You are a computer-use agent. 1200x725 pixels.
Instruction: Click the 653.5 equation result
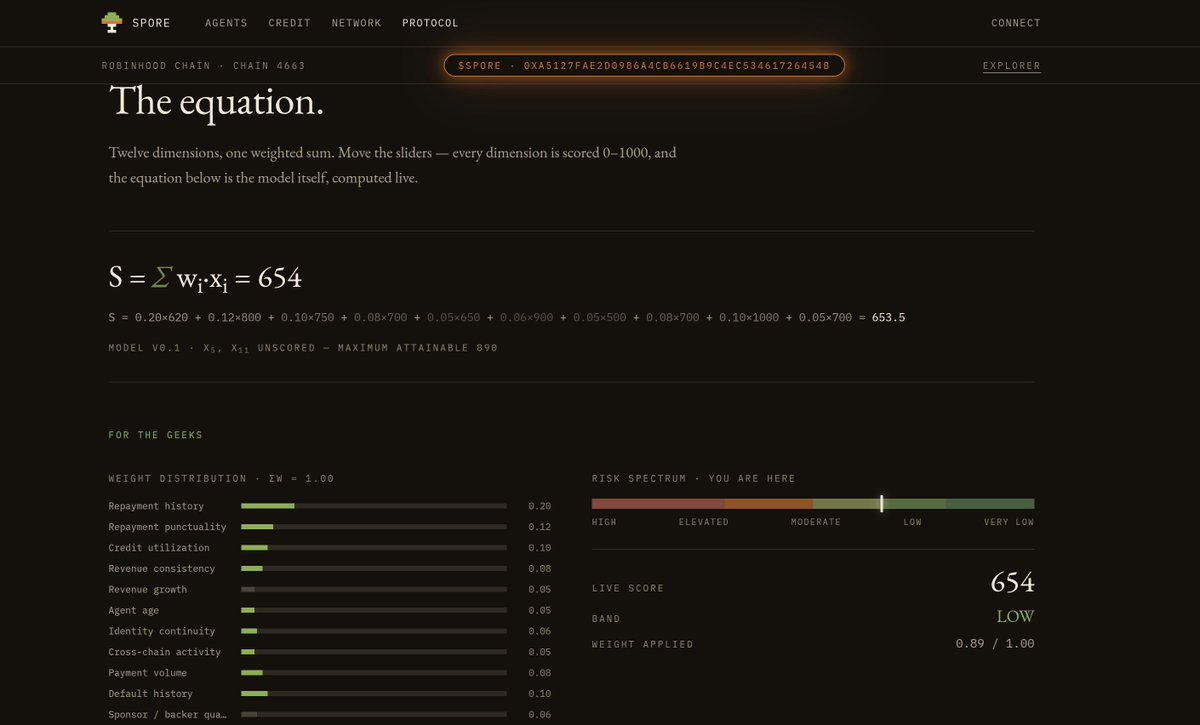[x=889, y=318]
